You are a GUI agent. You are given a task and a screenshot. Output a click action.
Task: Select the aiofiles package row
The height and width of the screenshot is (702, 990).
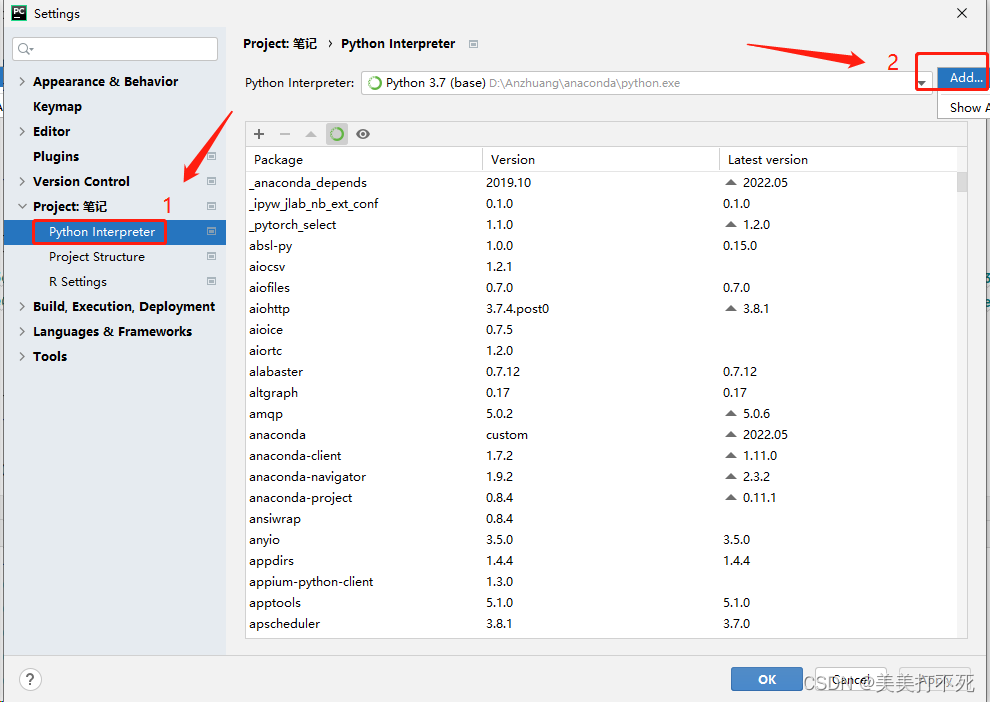(x=601, y=287)
